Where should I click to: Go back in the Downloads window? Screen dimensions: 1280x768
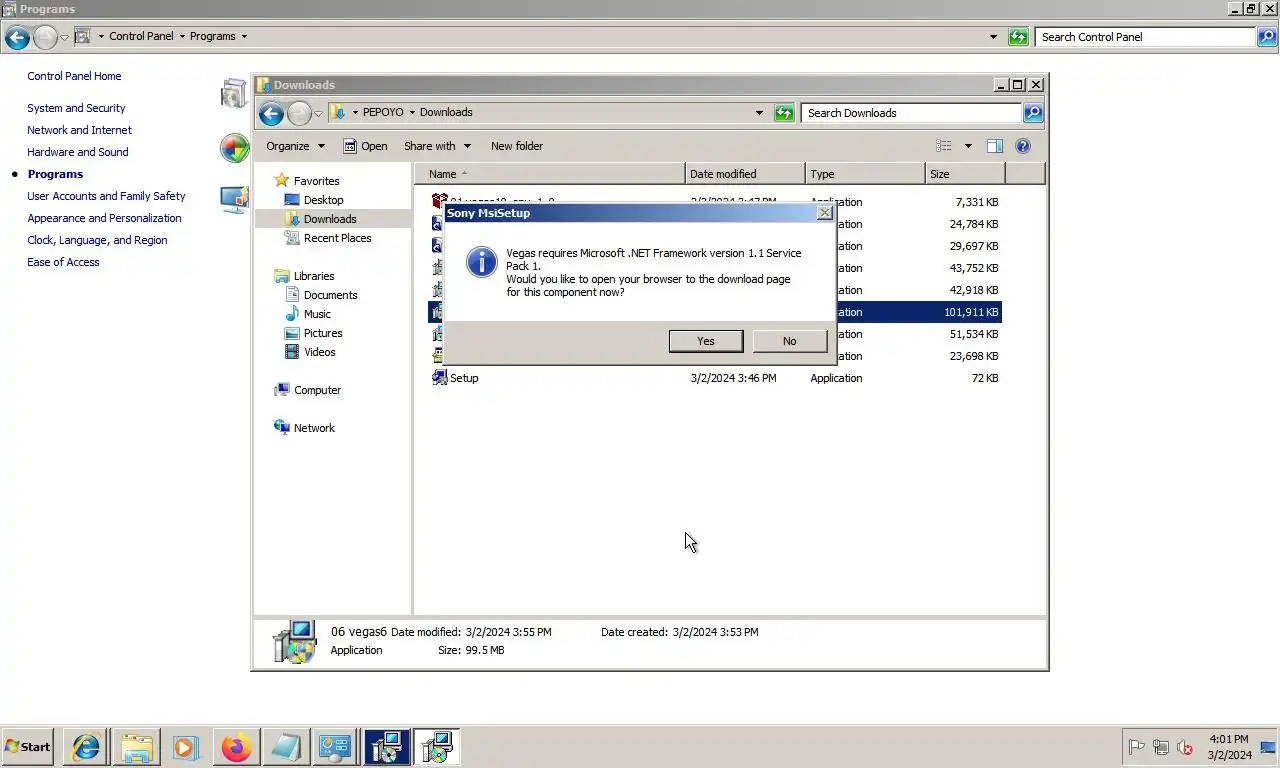point(271,113)
